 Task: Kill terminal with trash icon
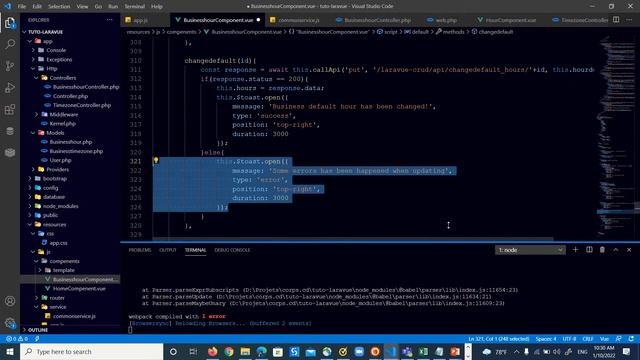click(x=602, y=250)
